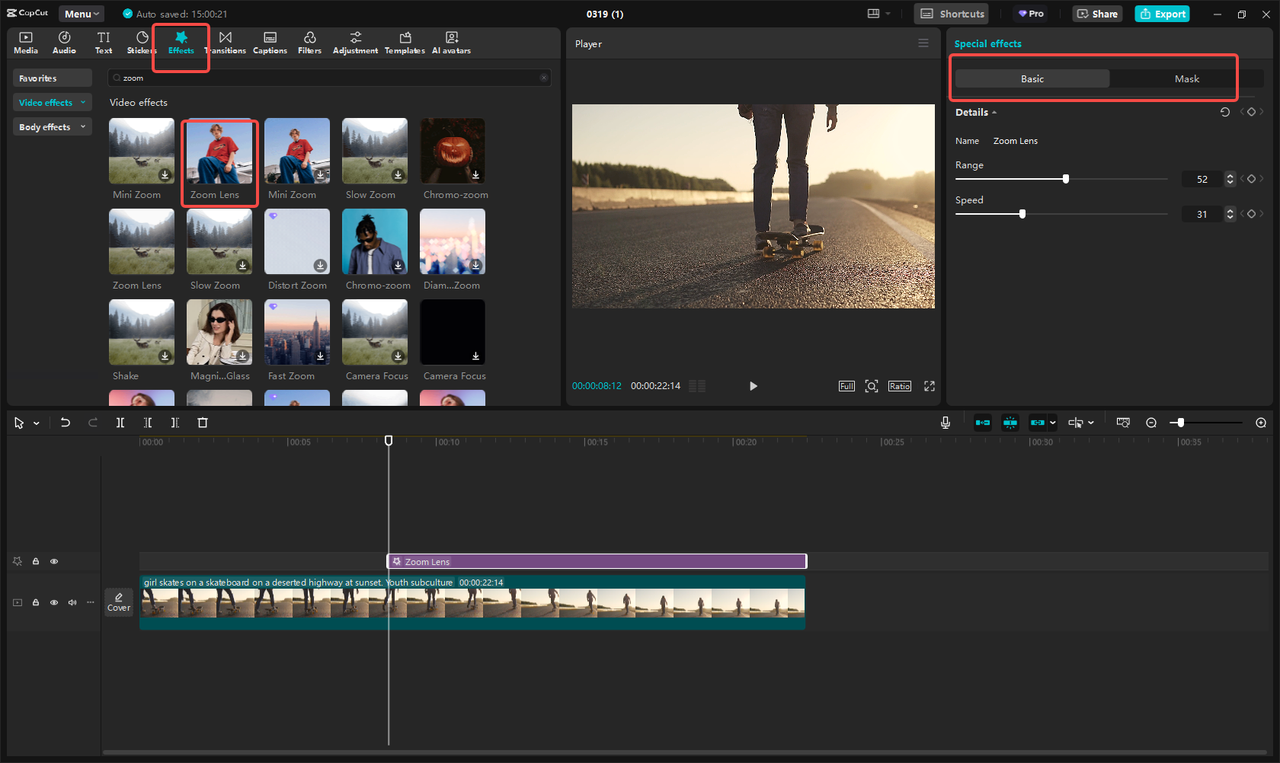Switch to the Mask tab in Special effects
The image size is (1280, 763).
[x=1187, y=78]
